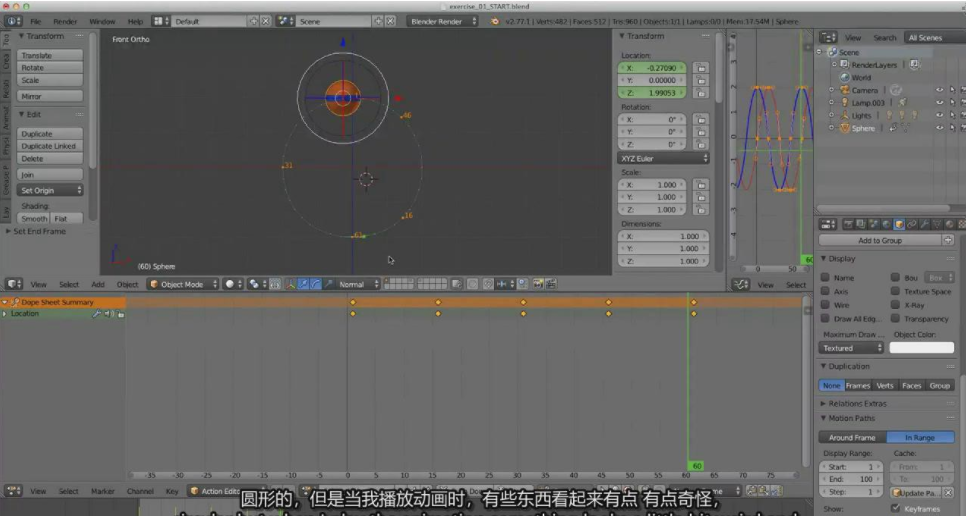This screenshot has width=966, height=516.
Task: Click the Translate button in Transform panel
Action: 50,55
